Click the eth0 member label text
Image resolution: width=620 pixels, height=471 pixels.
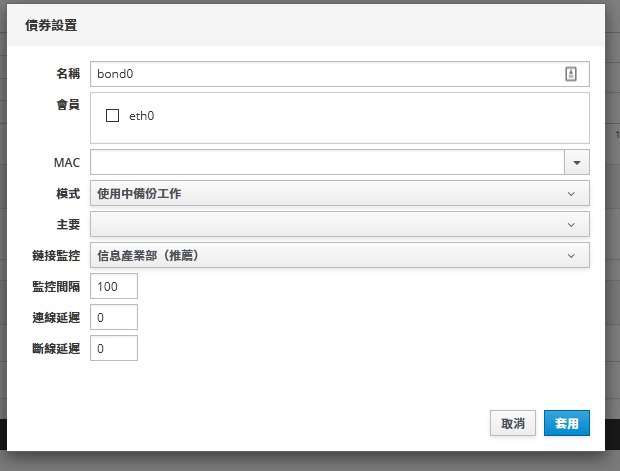tap(142, 116)
